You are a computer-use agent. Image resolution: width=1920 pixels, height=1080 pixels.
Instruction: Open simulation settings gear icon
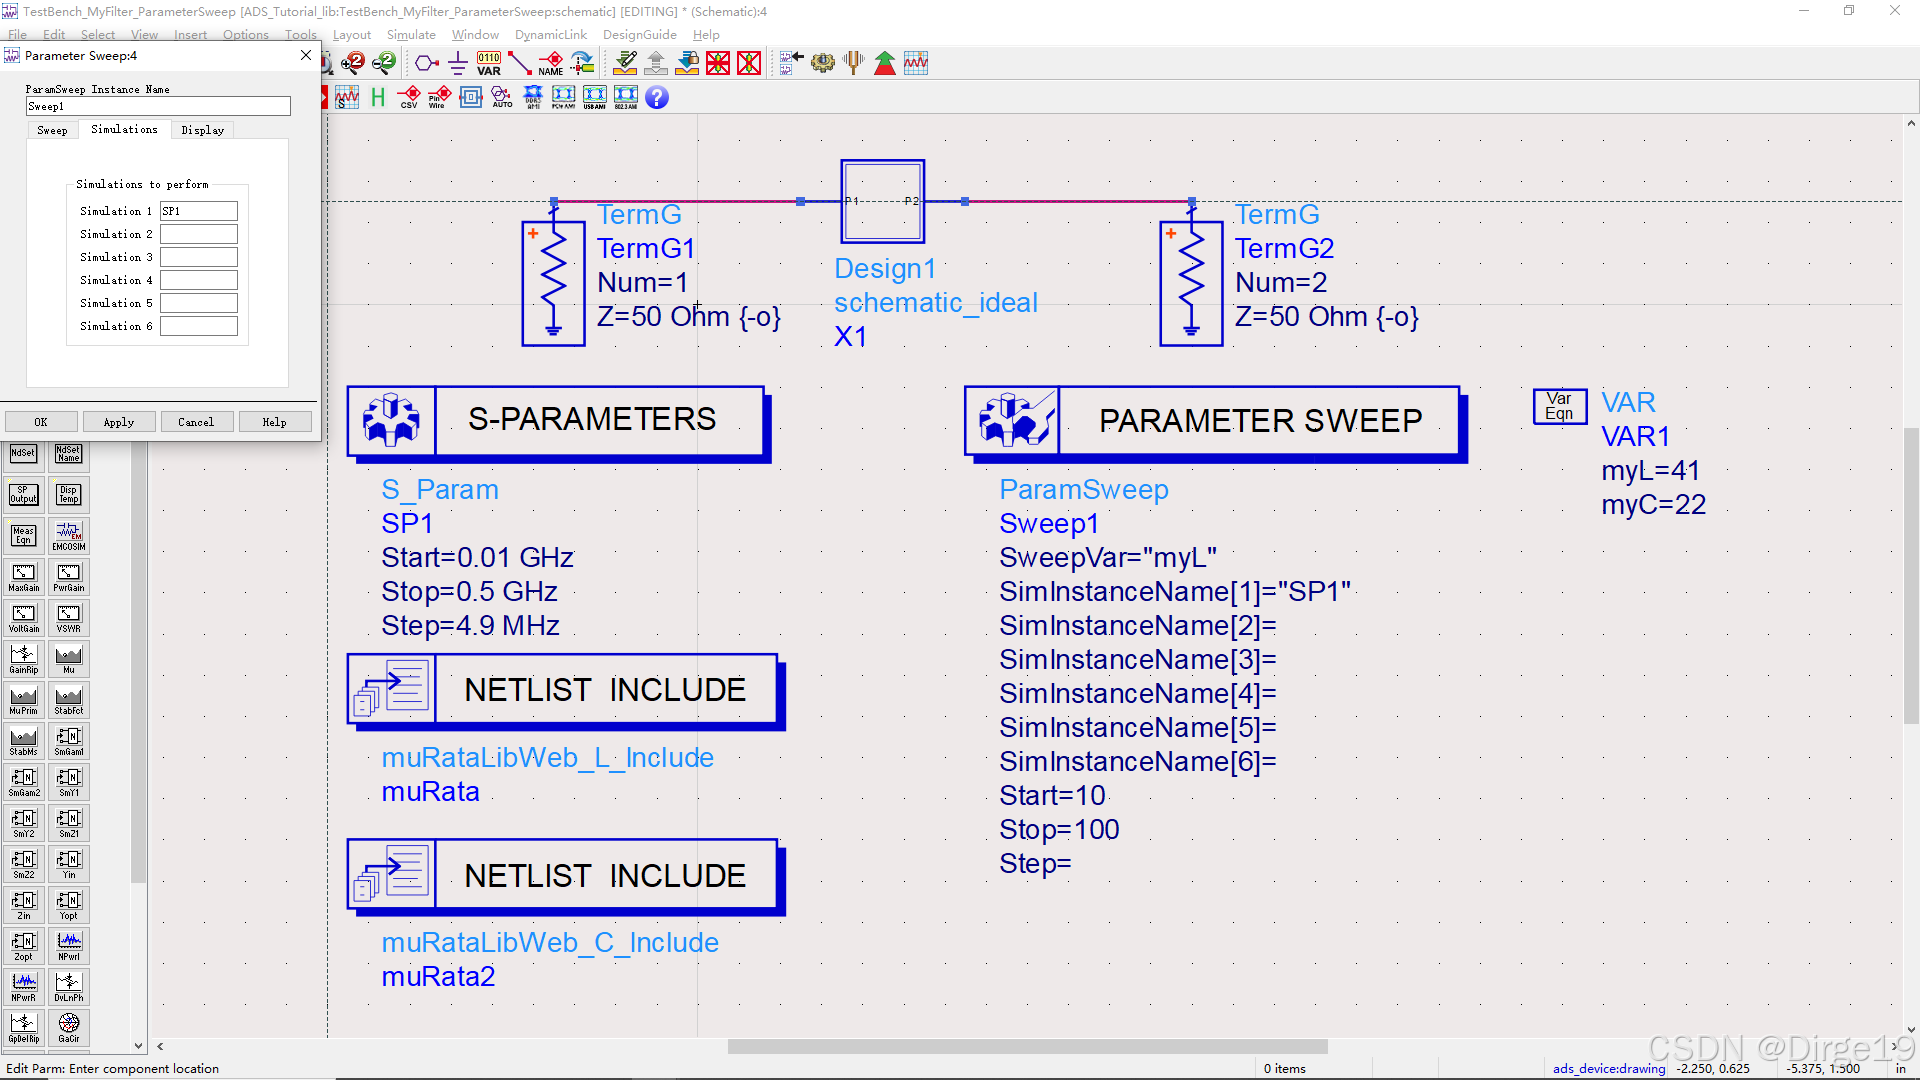tap(822, 62)
